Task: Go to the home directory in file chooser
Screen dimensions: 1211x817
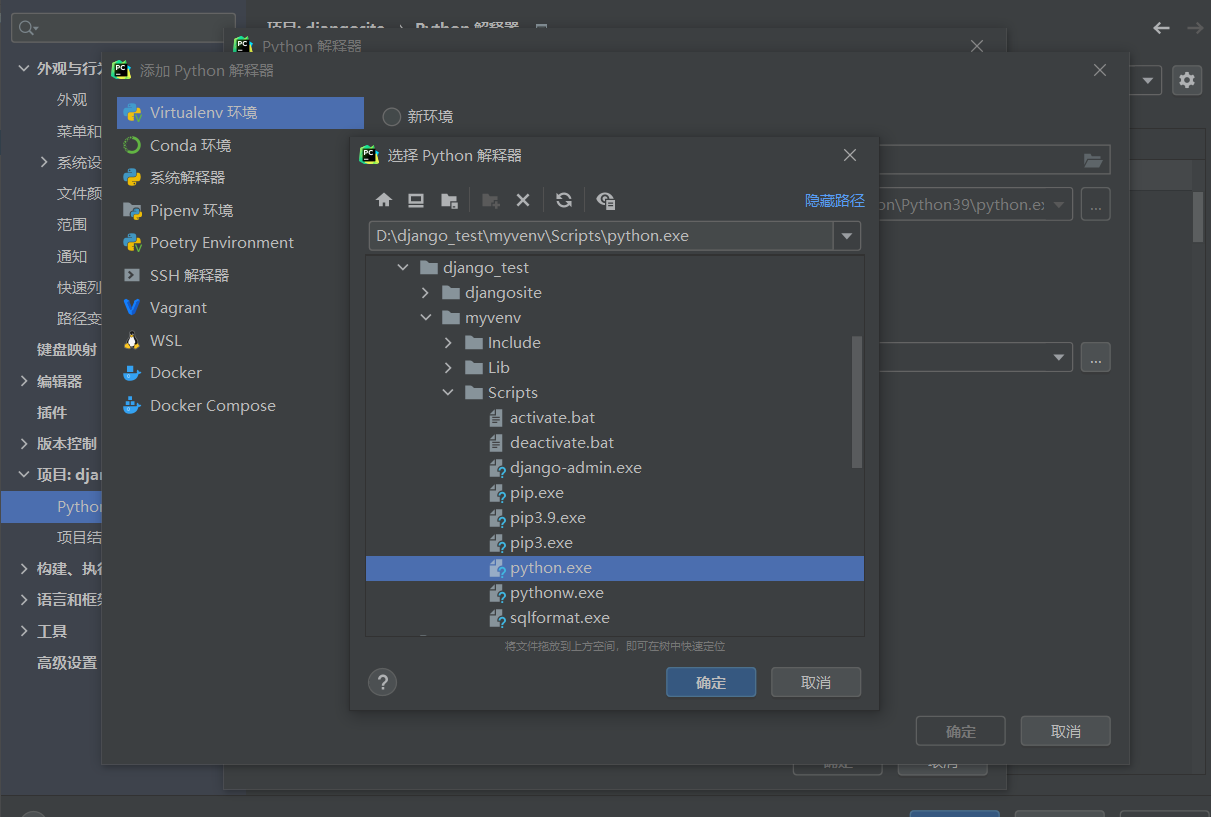Action: tap(384, 200)
